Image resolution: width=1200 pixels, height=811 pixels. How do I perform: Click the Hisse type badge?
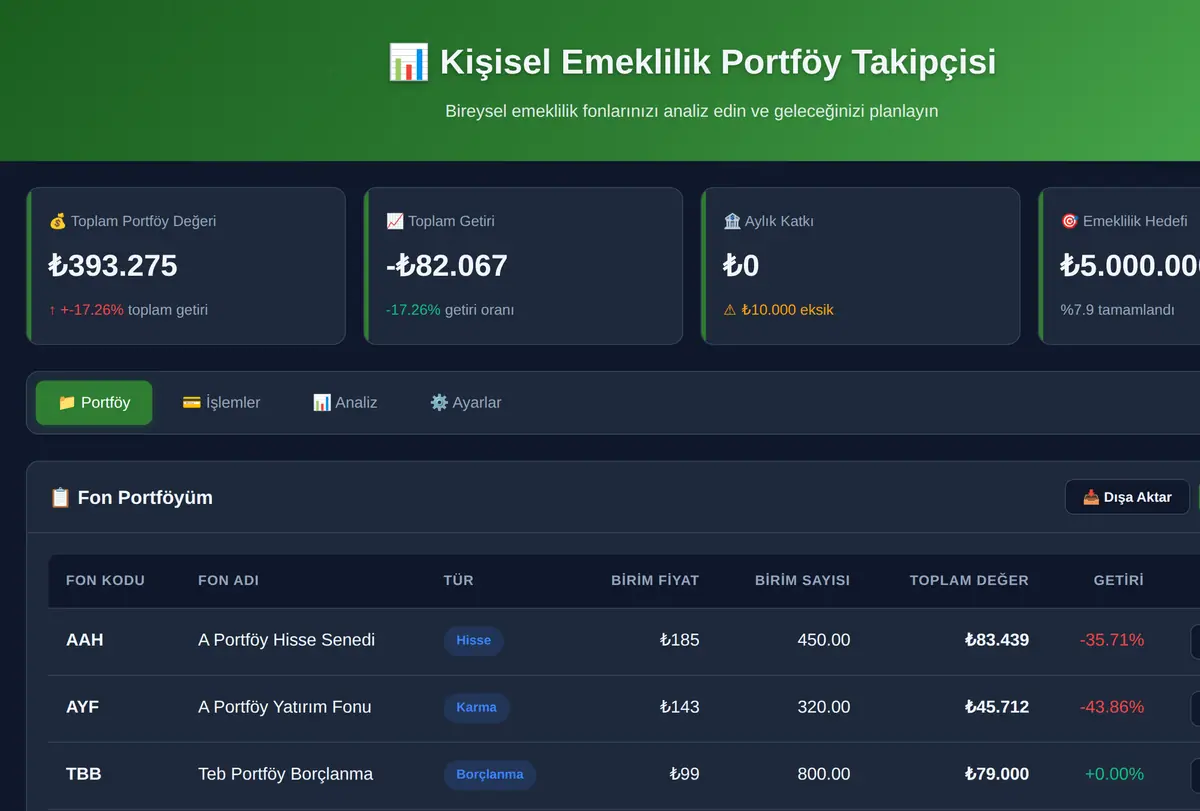tap(474, 641)
